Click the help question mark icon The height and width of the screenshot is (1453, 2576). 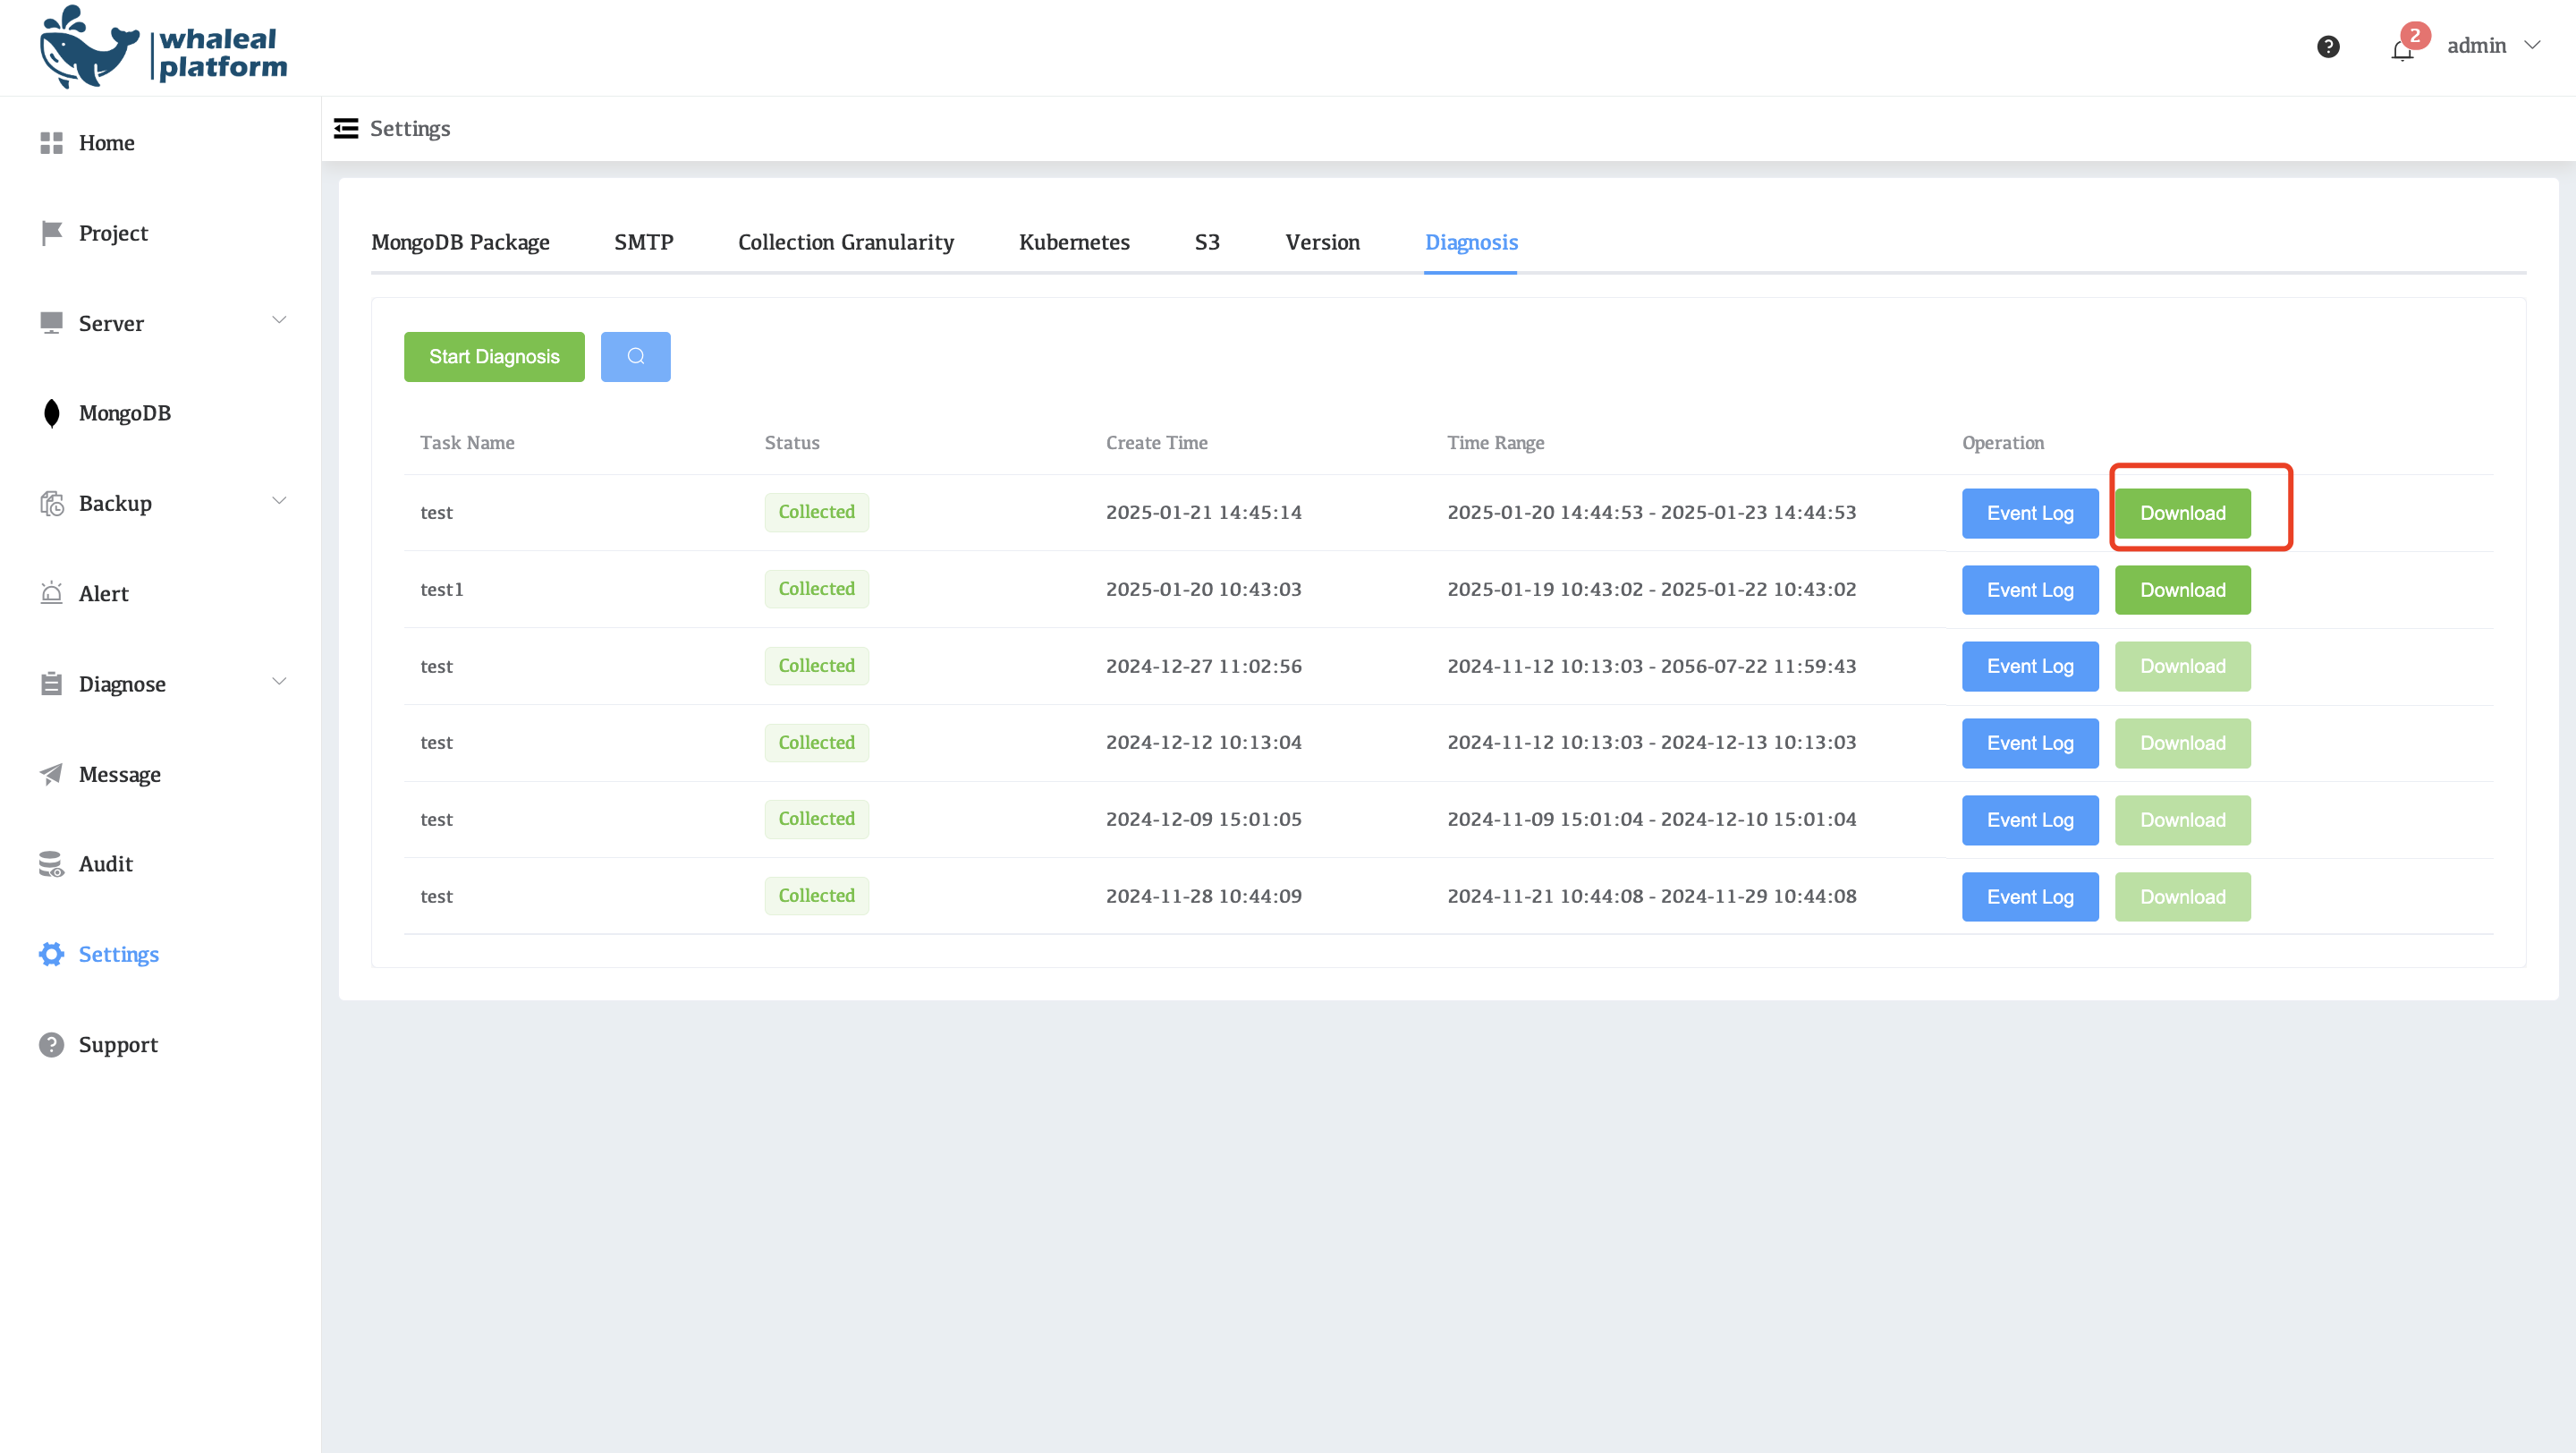click(2327, 46)
